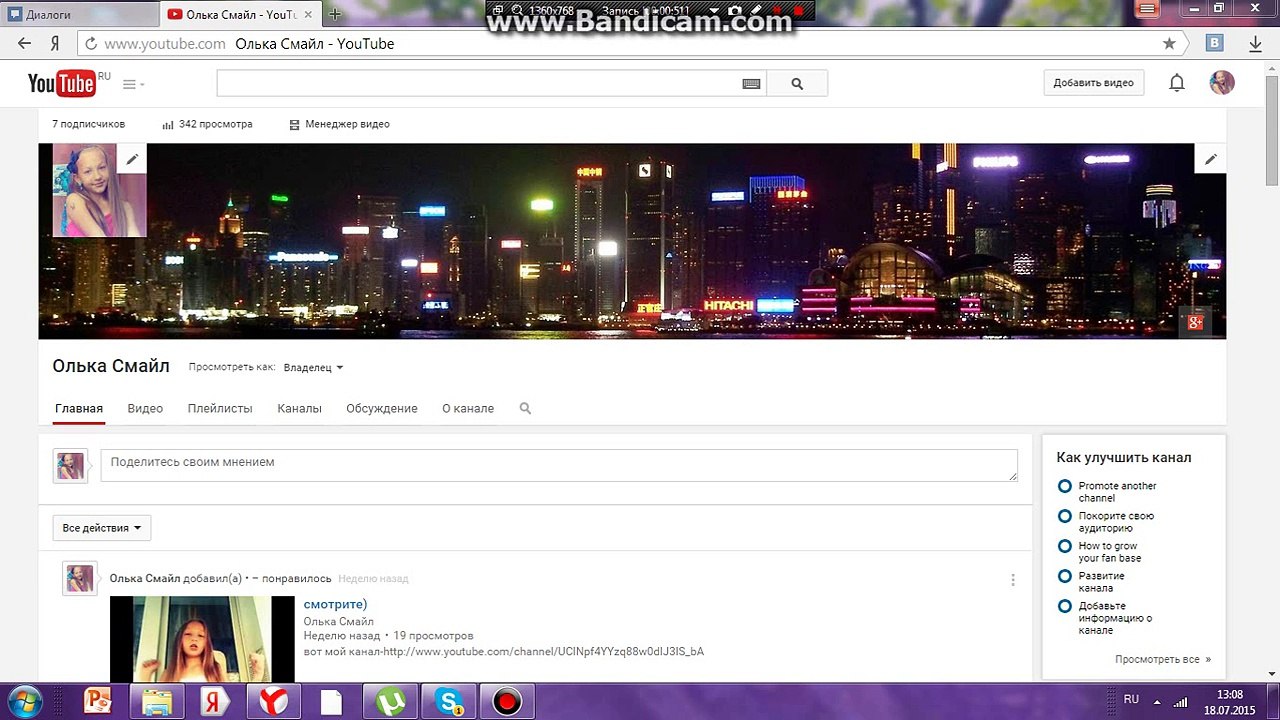The height and width of the screenshot is (720, 1280).
Task: Open uTorrent from the taskbar
Action: (389, 702)
